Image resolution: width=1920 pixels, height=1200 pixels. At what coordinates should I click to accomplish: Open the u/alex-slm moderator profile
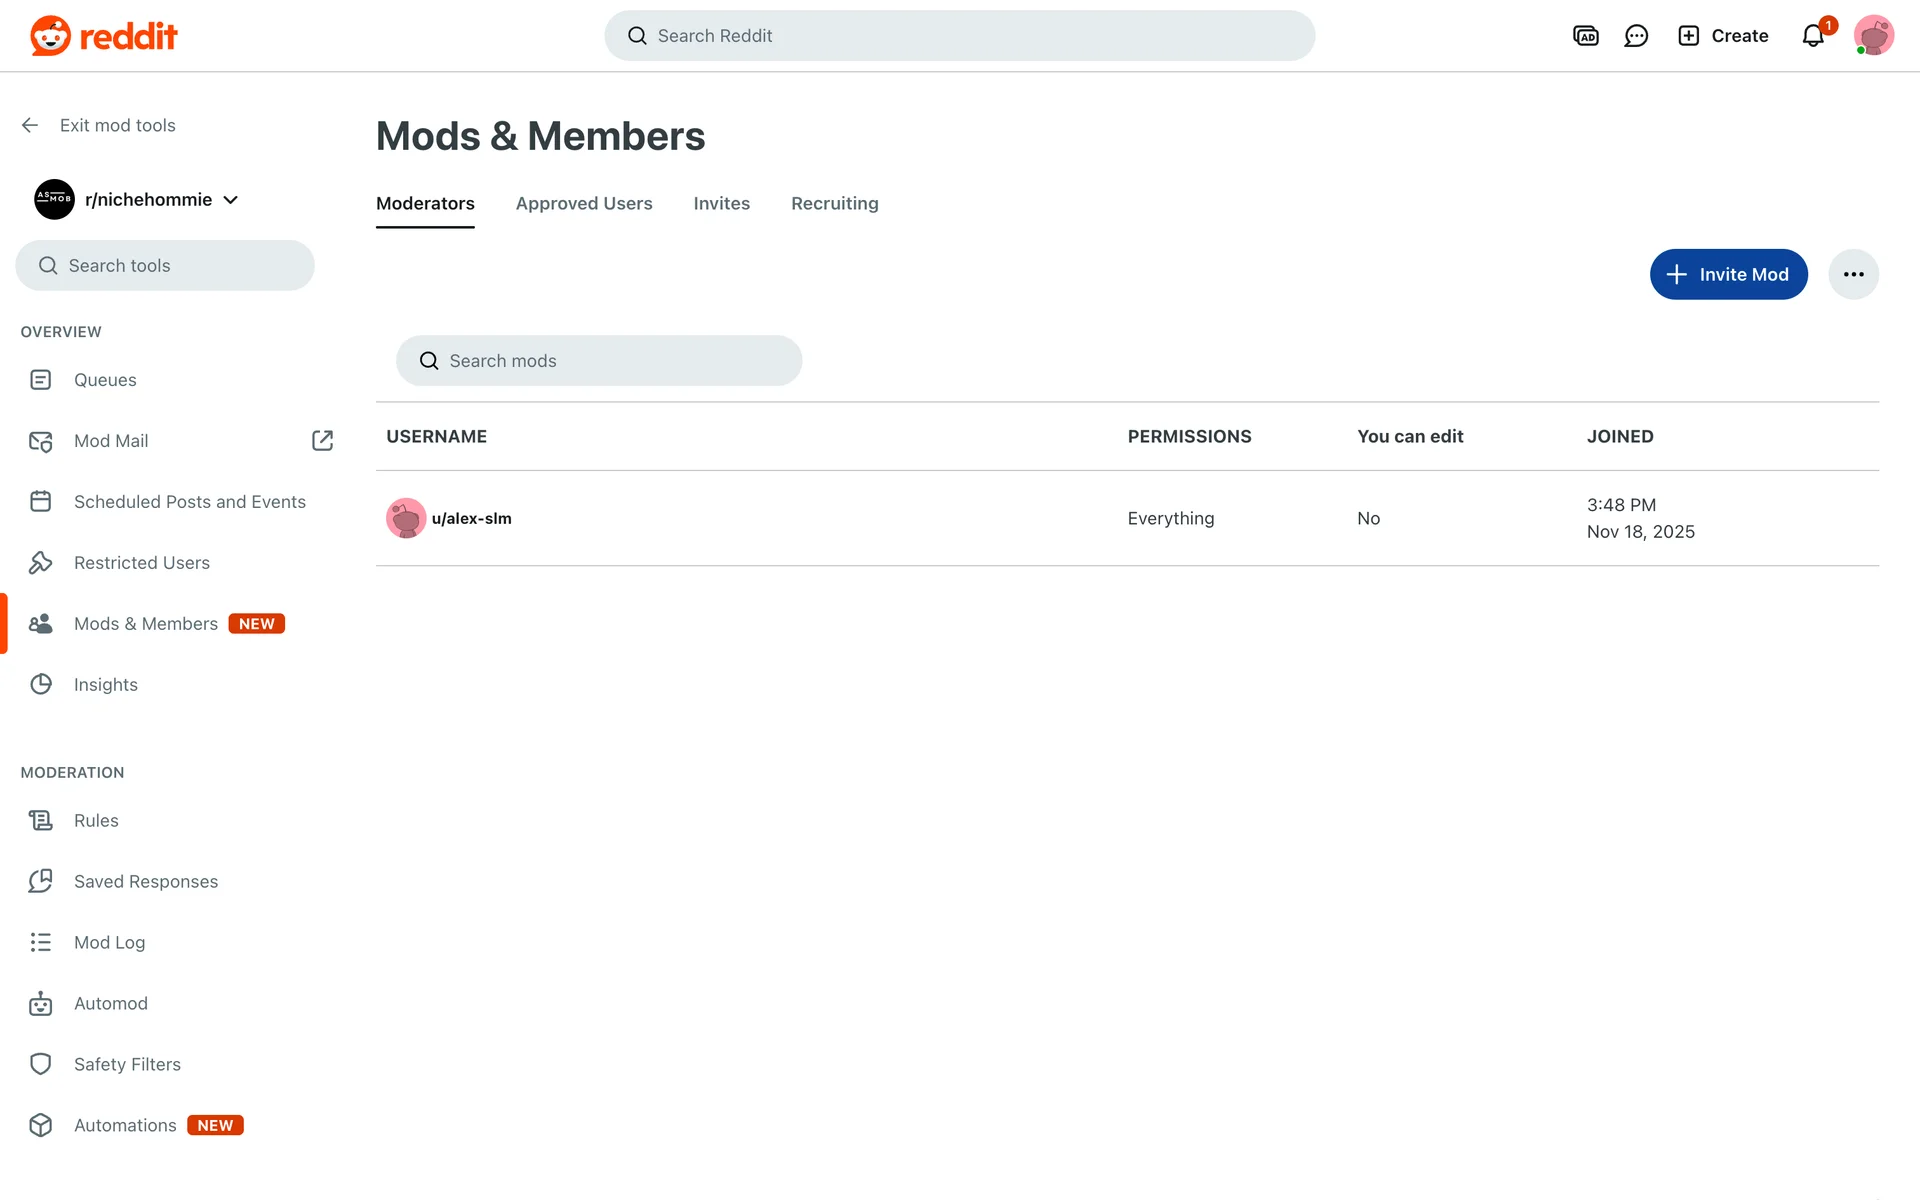[x=471, y=519]
